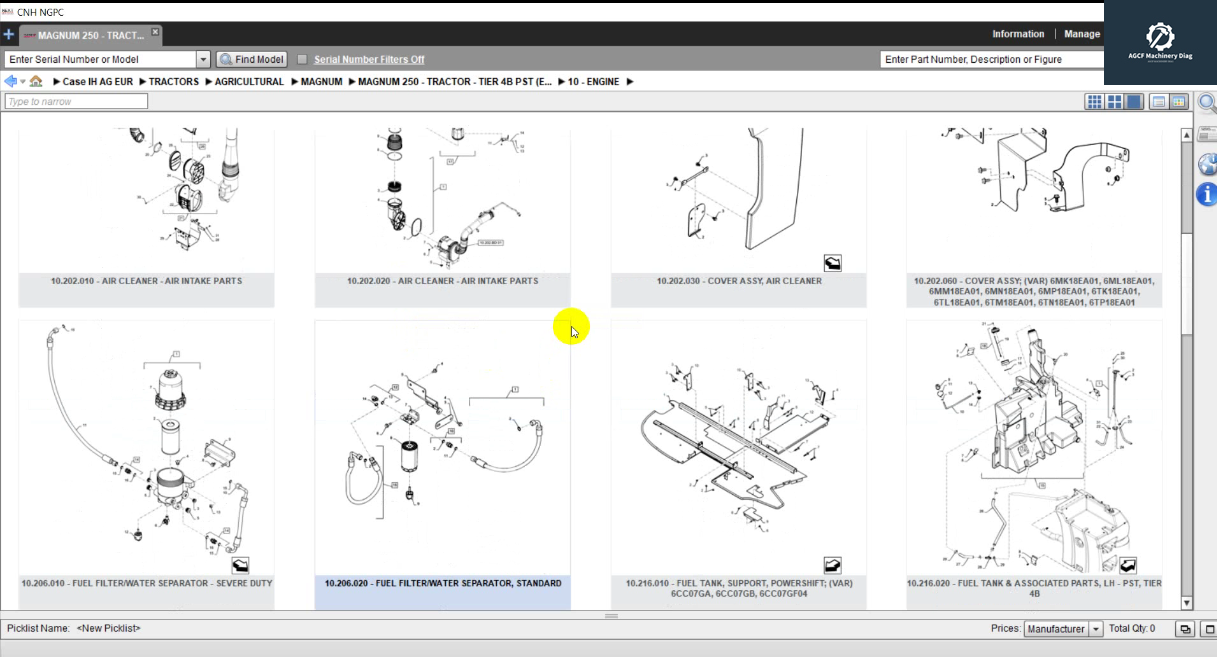The height and width of the screenshot is (657, 1217).
Task: Switch to list view mode
Action: pyautogui.click(x=1158, y=100)
